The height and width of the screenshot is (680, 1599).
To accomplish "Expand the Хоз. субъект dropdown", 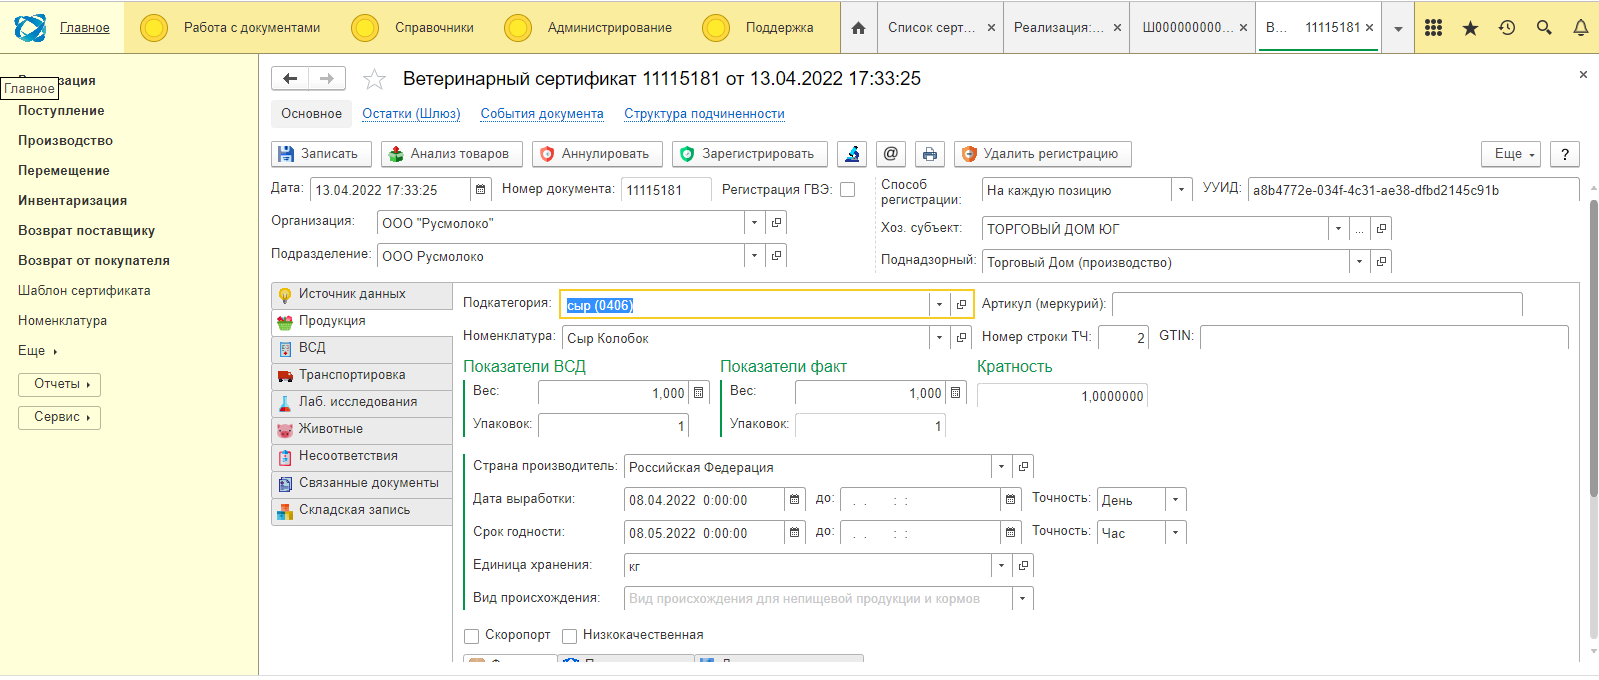I will click(1338, 229).
